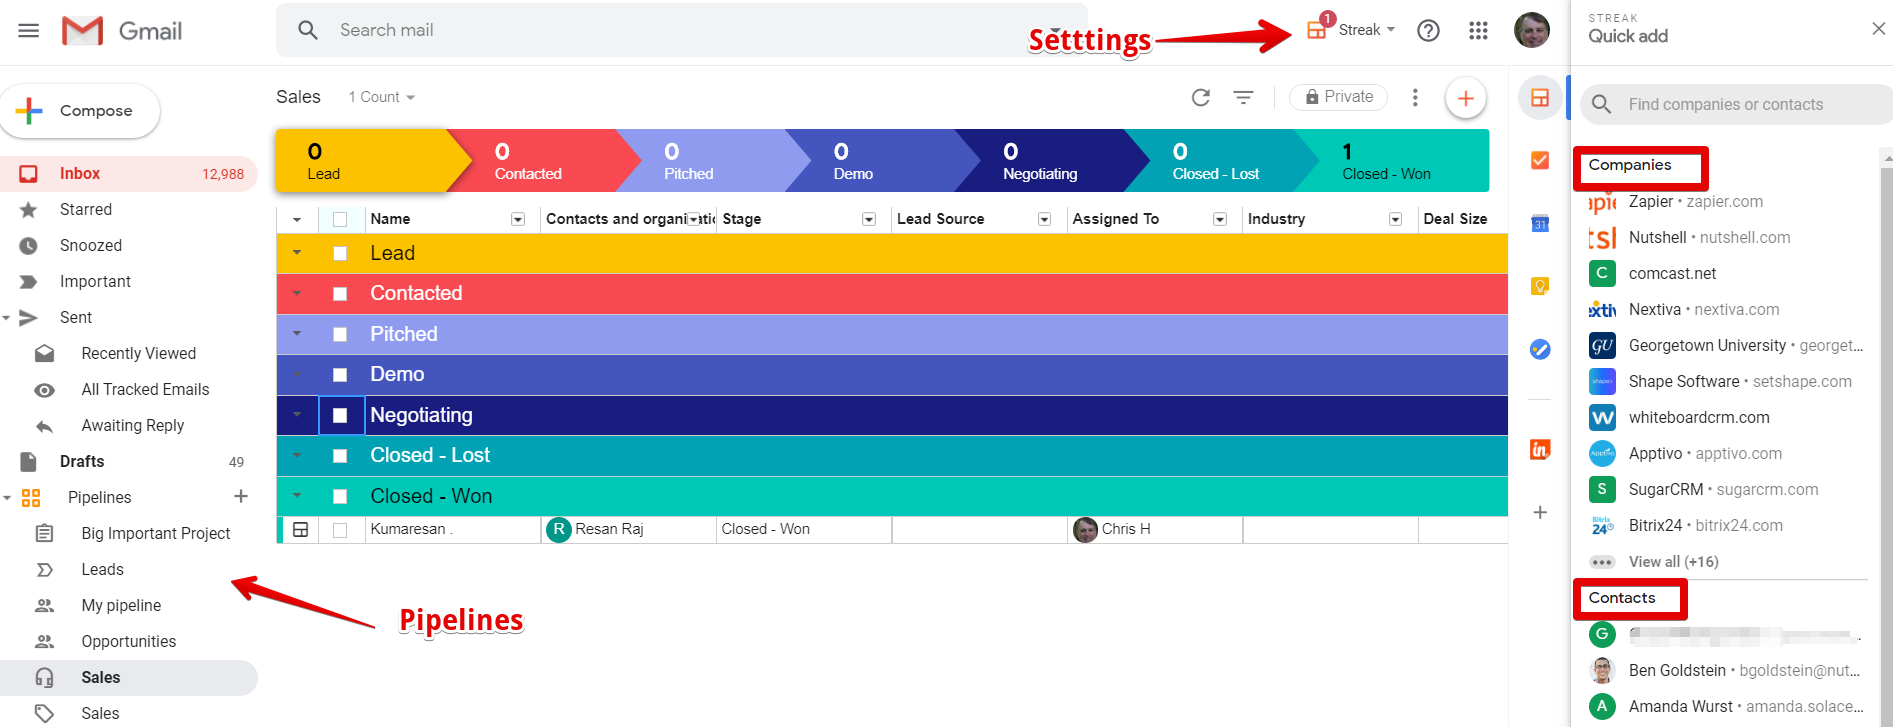Viewport: 1893px width, 727px height.
Task: Open the pipeline filter icon
Action: click(1243, 97)
